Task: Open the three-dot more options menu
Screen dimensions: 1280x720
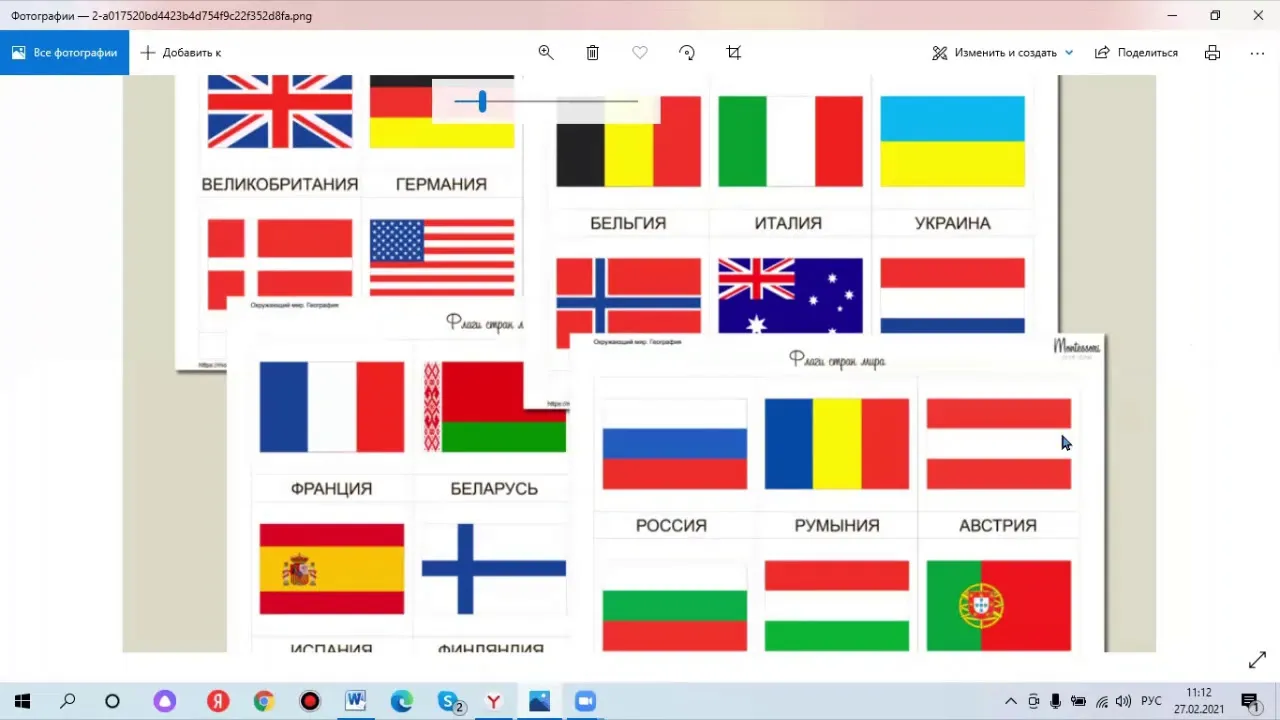Action: click(1258, 53)
